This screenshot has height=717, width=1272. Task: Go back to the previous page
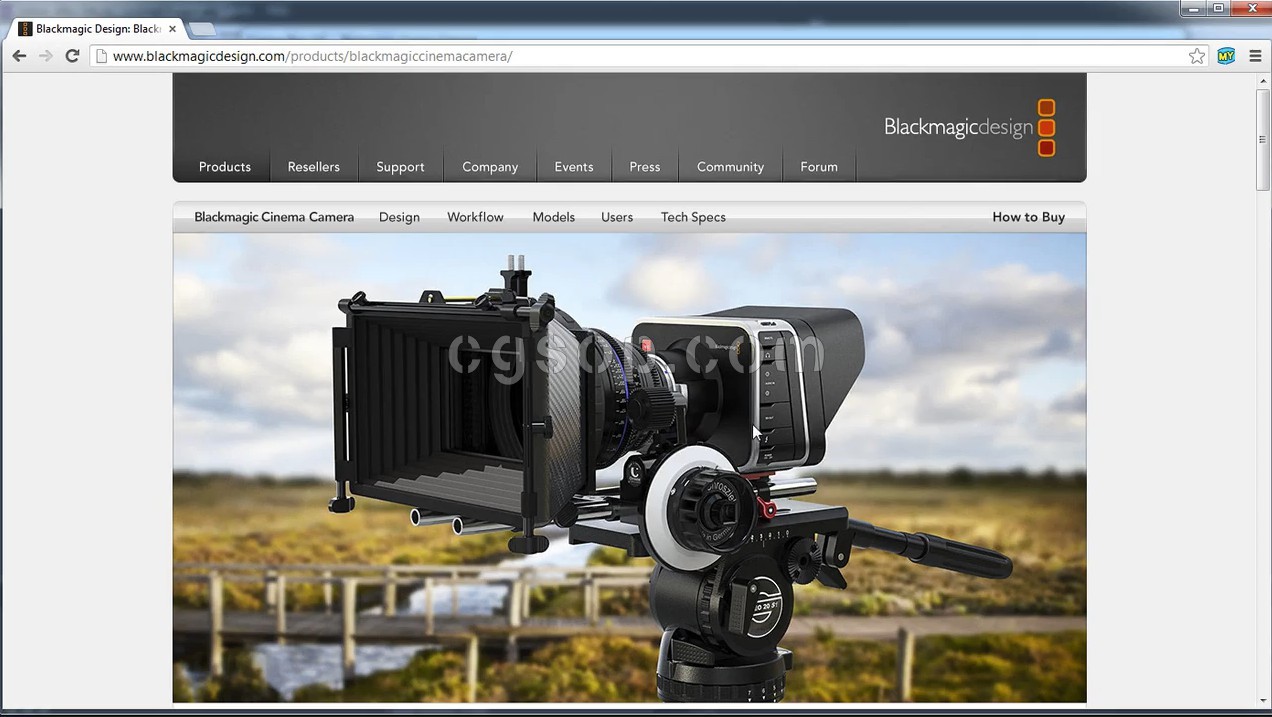(x=19, y=56)
